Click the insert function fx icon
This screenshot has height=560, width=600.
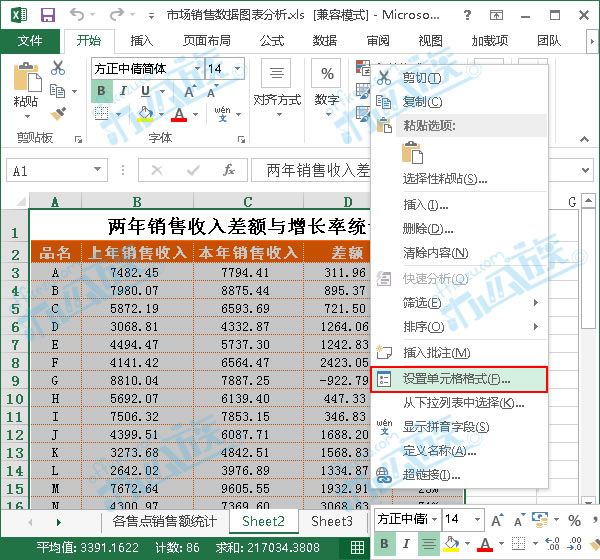click(229, 170)
